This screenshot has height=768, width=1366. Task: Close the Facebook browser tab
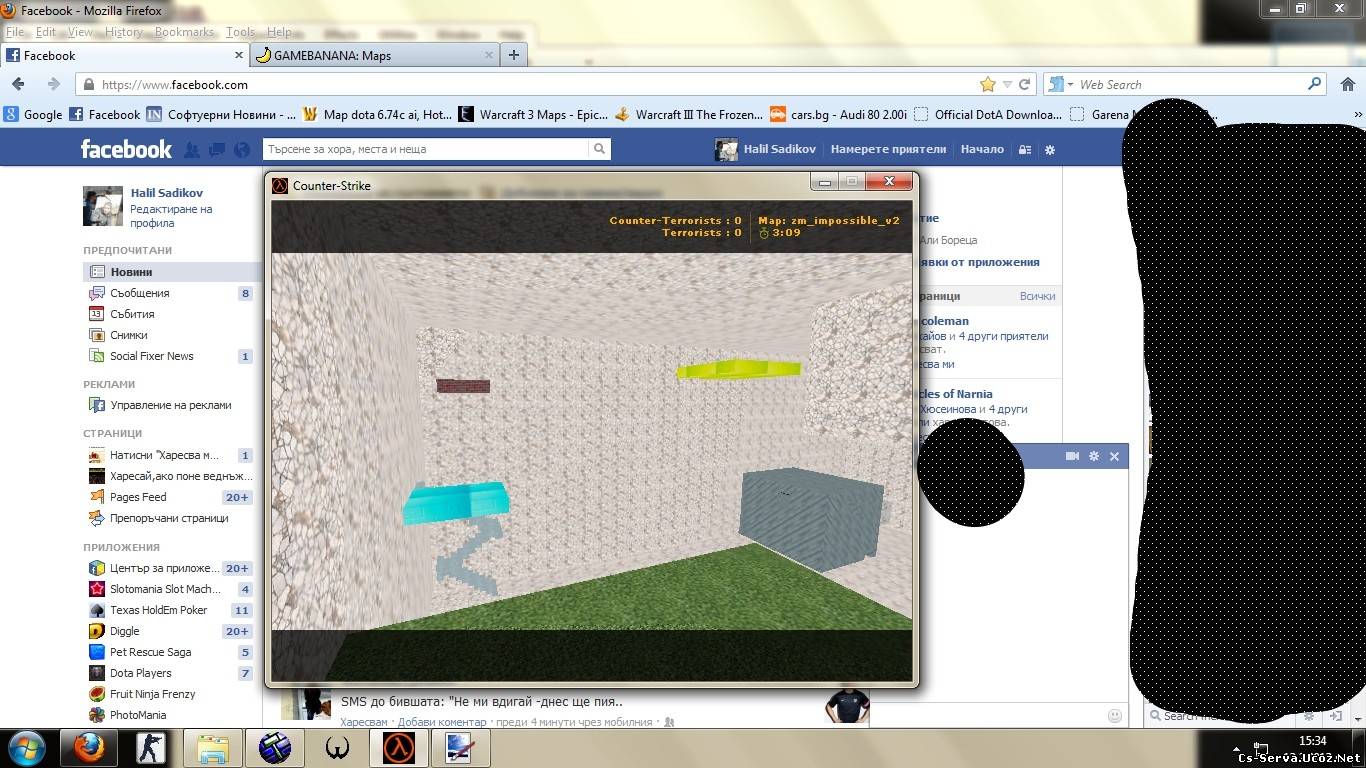pyautogui.click(x=239, y=56)
